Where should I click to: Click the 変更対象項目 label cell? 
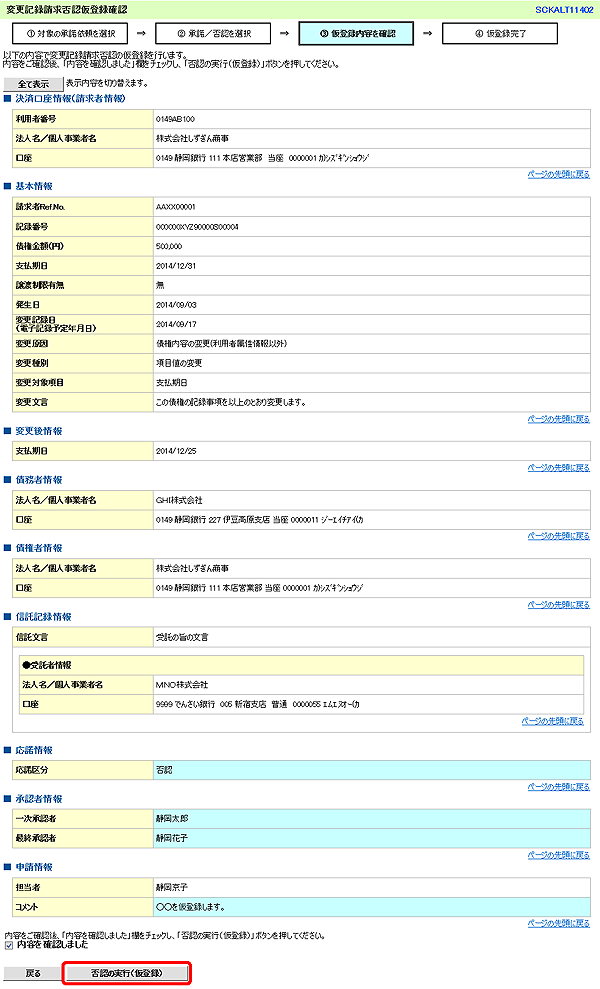[x=83, y=383]
